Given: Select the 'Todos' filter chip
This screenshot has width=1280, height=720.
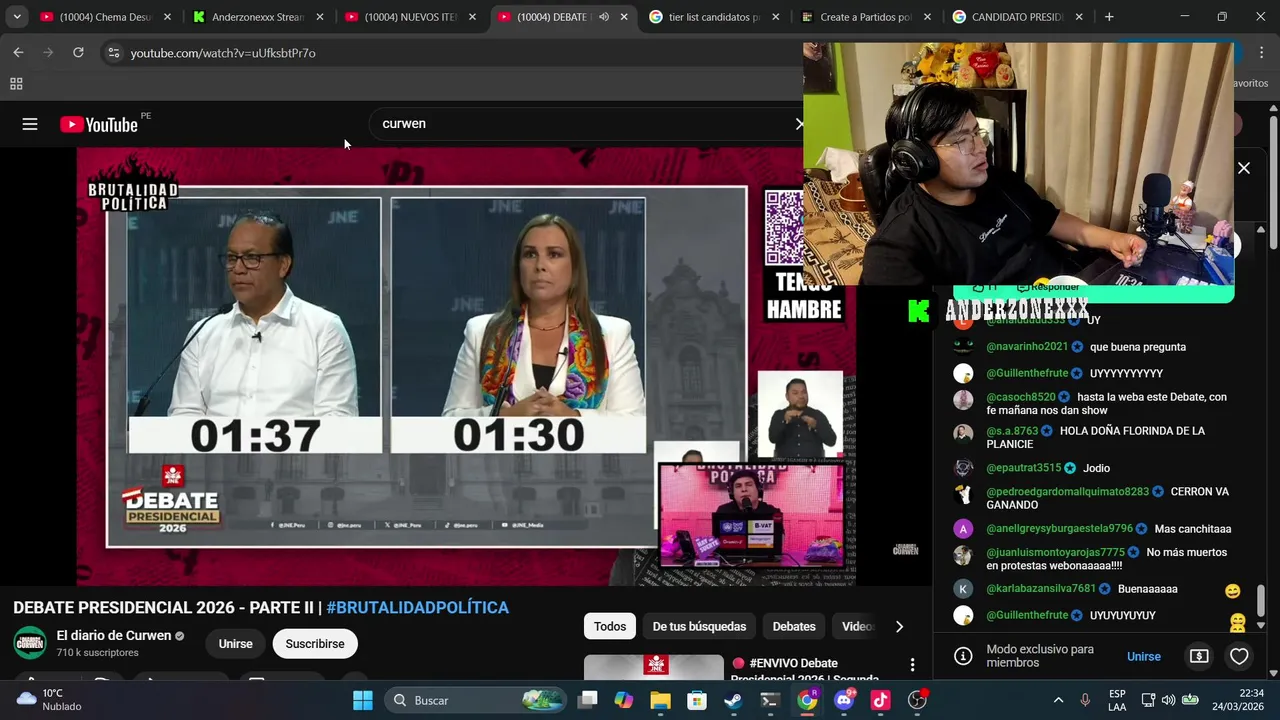Looking at the screenshot, I should pos(610,627).
